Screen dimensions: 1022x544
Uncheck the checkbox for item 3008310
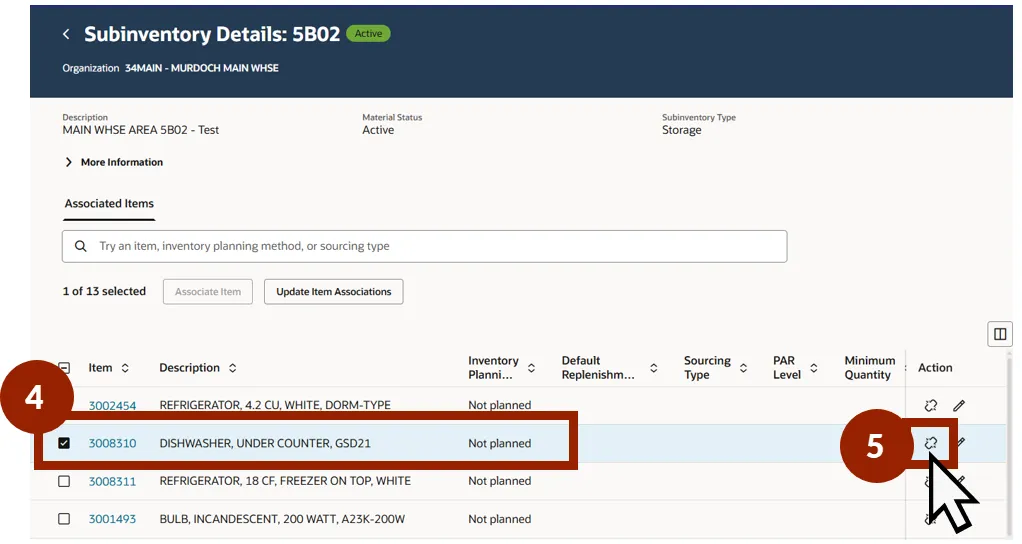(64, 443)
